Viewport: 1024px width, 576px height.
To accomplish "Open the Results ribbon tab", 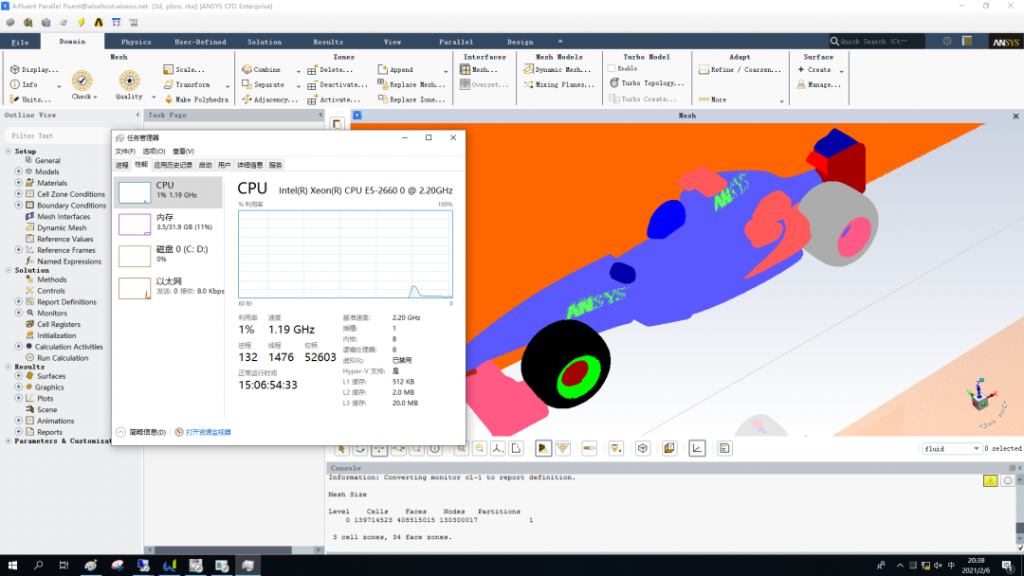I will [328, 42].
